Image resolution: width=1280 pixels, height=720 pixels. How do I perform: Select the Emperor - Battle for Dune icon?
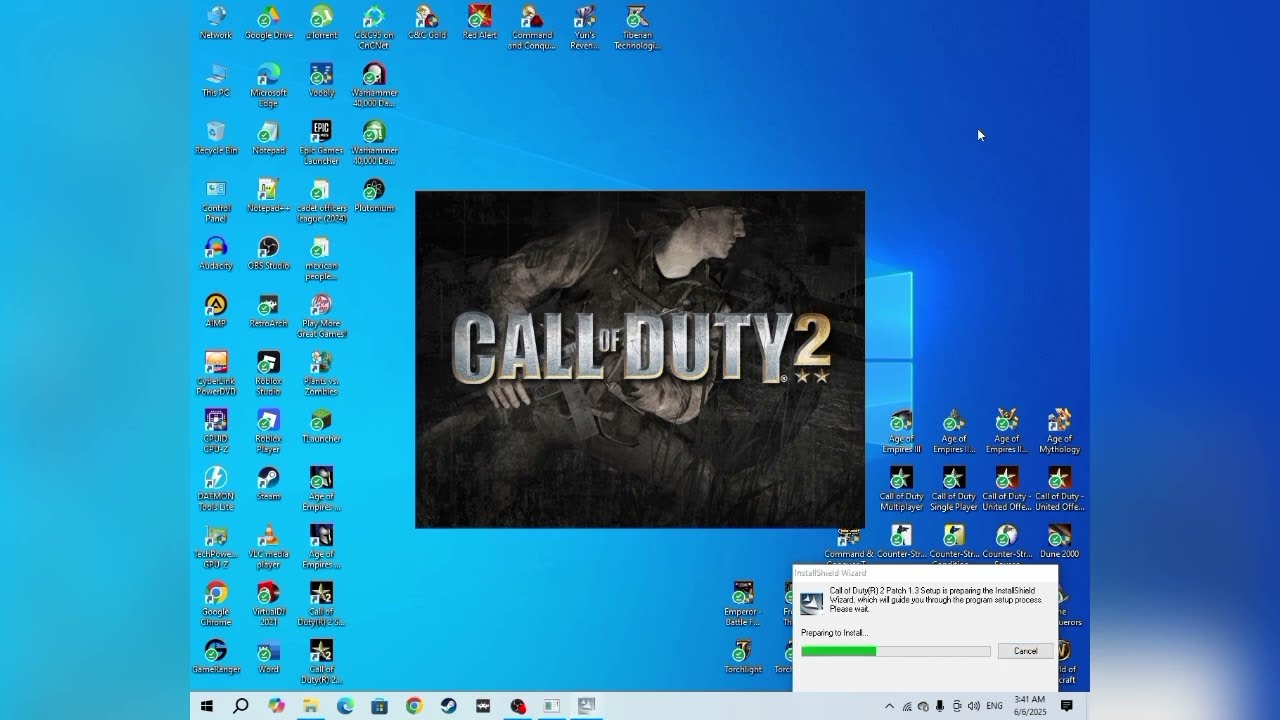[743, 605]
